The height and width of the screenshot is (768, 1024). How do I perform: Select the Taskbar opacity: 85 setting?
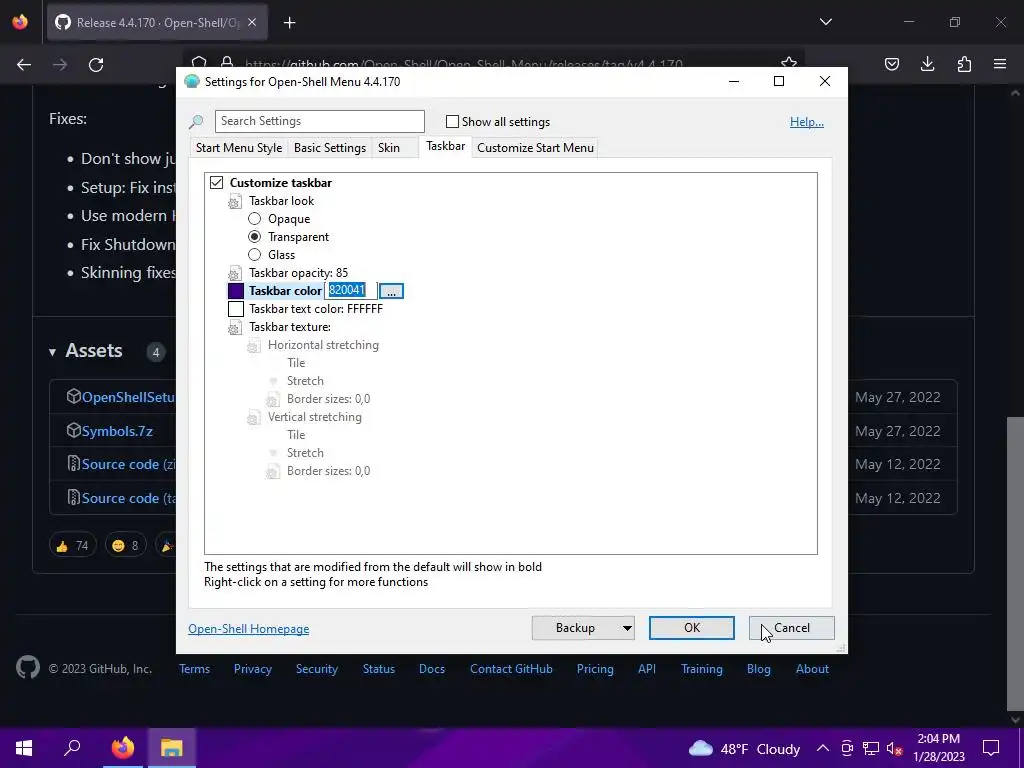point(298,273)
